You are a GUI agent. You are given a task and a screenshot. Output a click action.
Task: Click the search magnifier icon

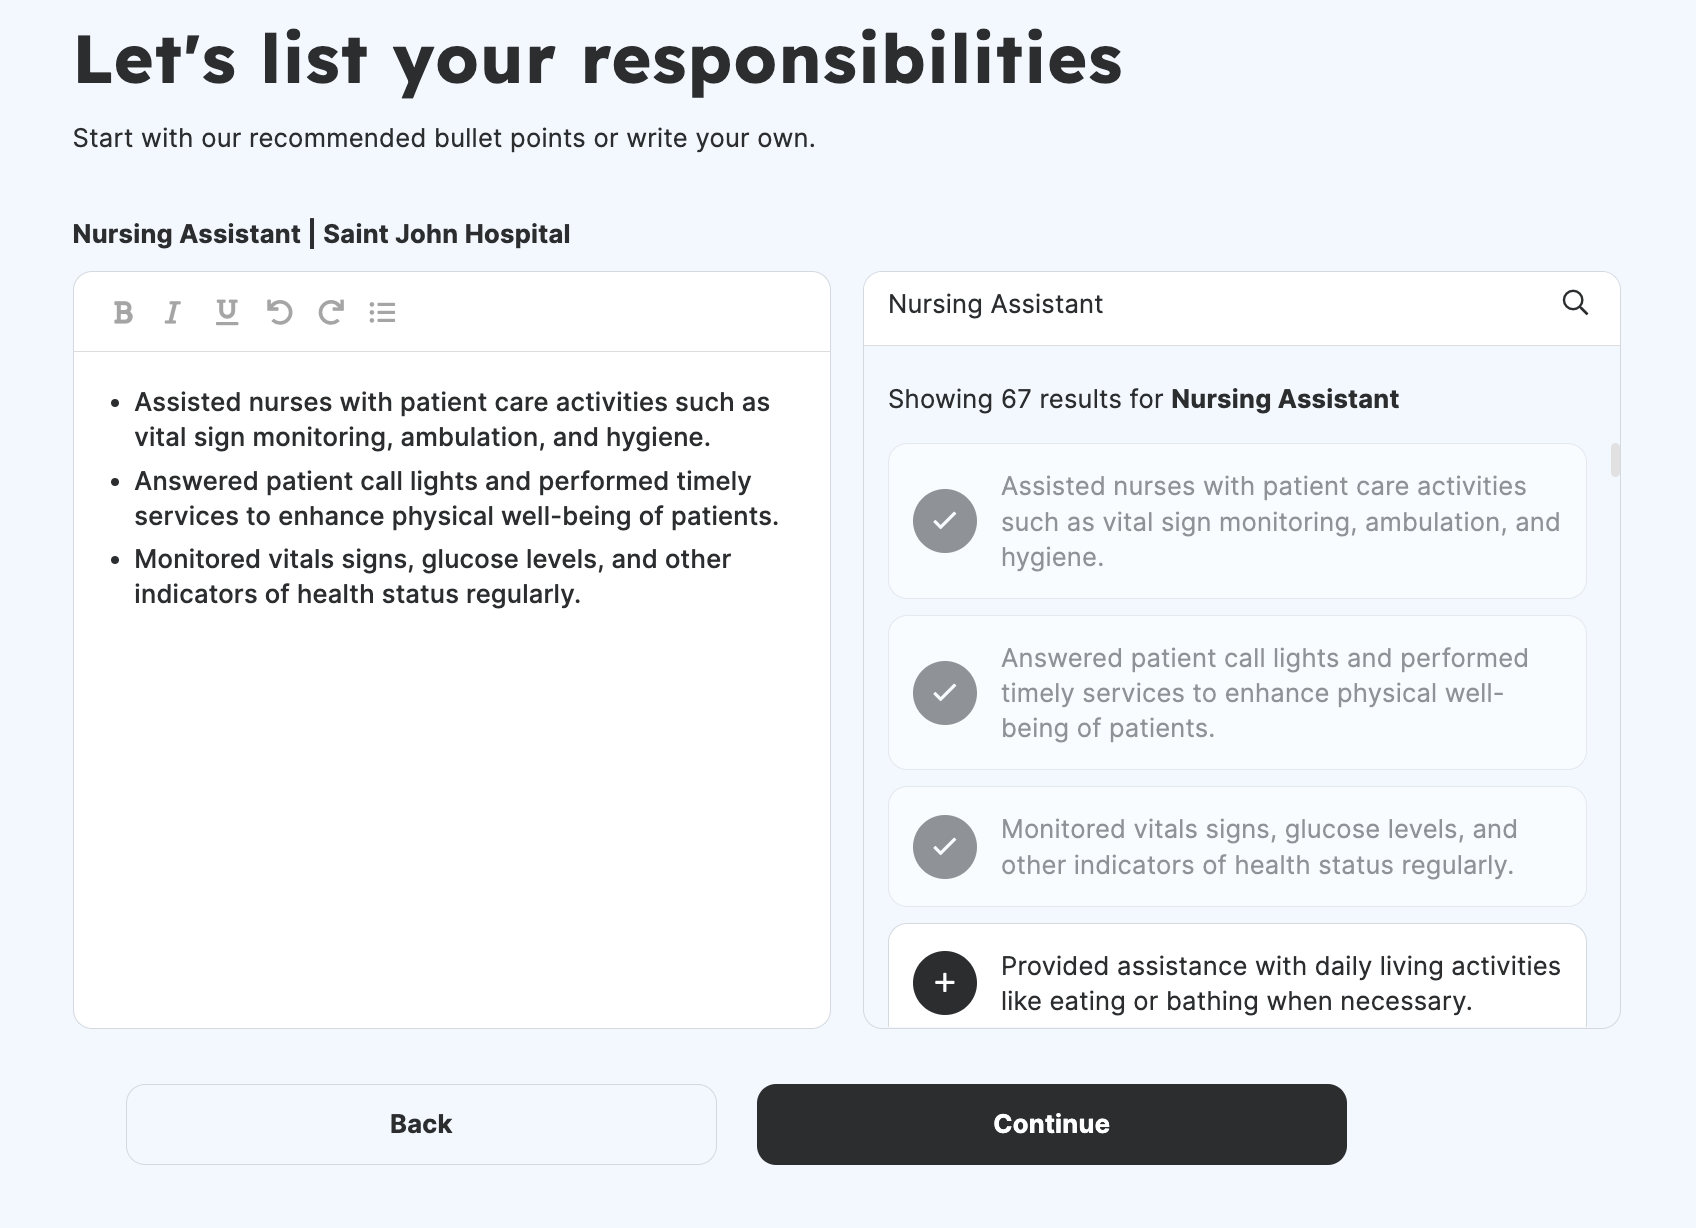pos(1576,302)
